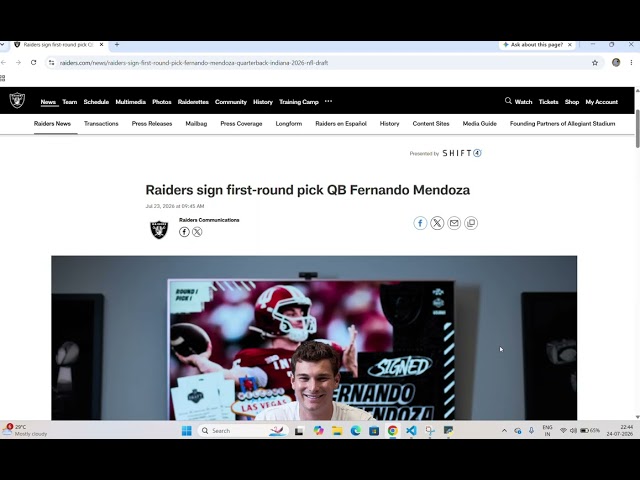
Task: Select the History sub-tab under News
Action: [x=389, y=123]
